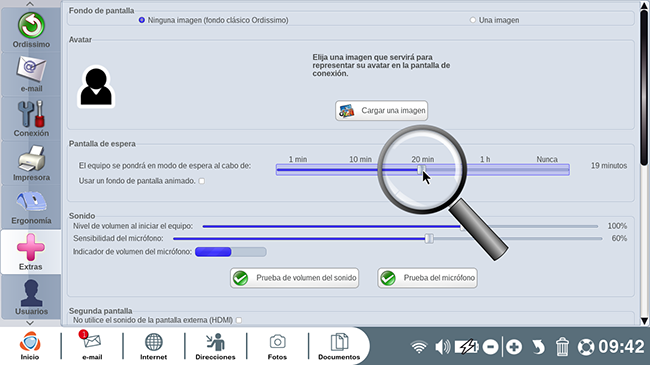Open the trash bin icon
This screenshot has width=650, height=365.
[562, 347]
